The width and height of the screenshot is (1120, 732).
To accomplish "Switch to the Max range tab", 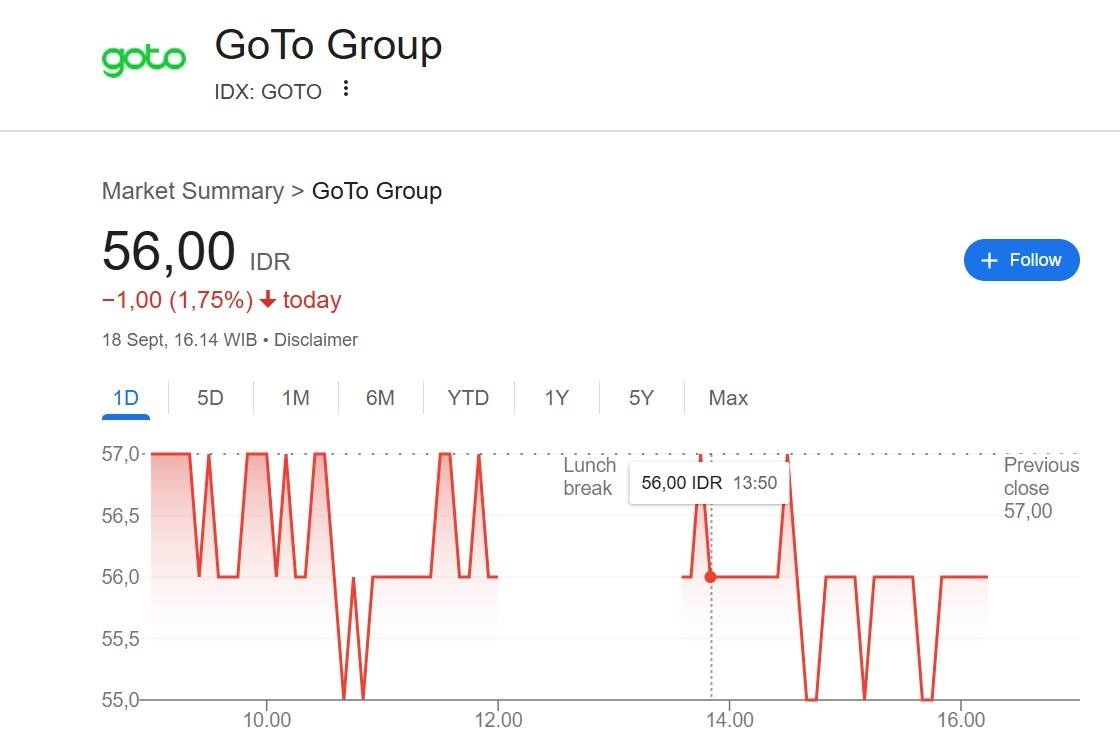I will tap(728, 398).
